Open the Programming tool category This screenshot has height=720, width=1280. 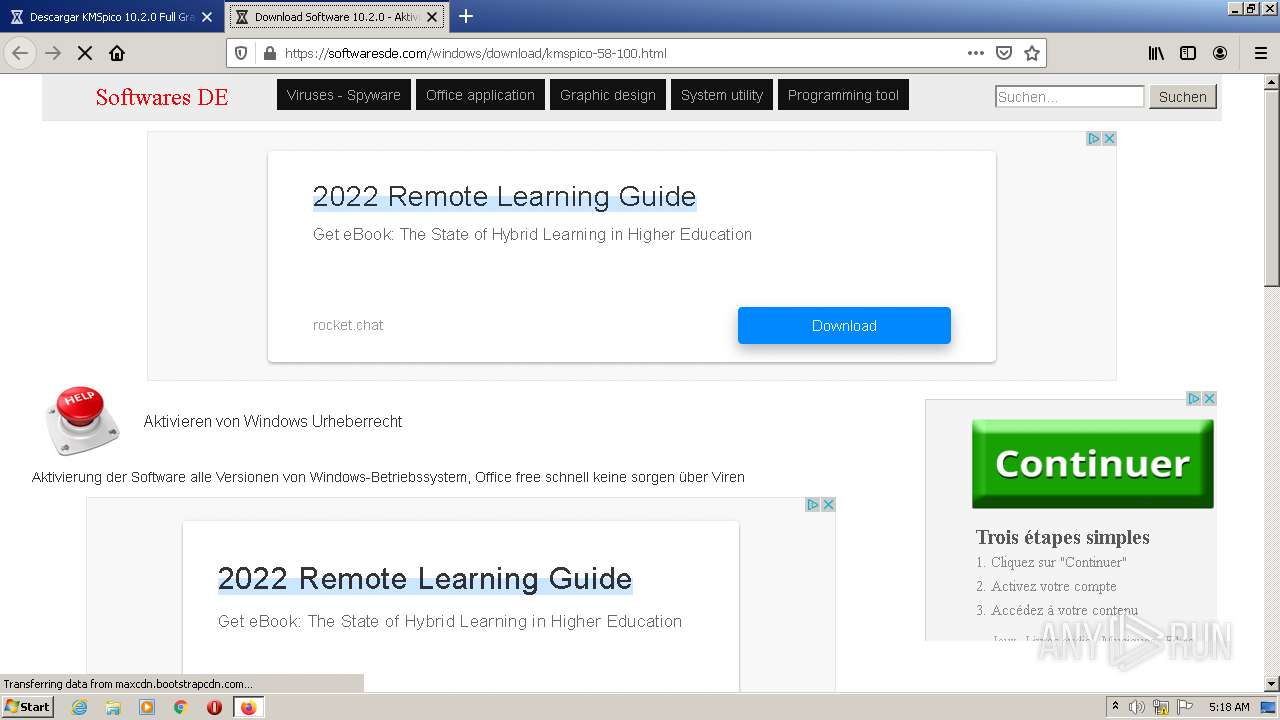[x=843, y=95]
